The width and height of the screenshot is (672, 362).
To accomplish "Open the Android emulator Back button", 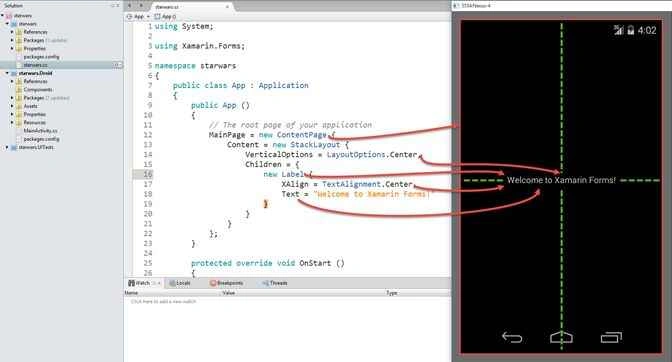I will (x=512, y=338).
